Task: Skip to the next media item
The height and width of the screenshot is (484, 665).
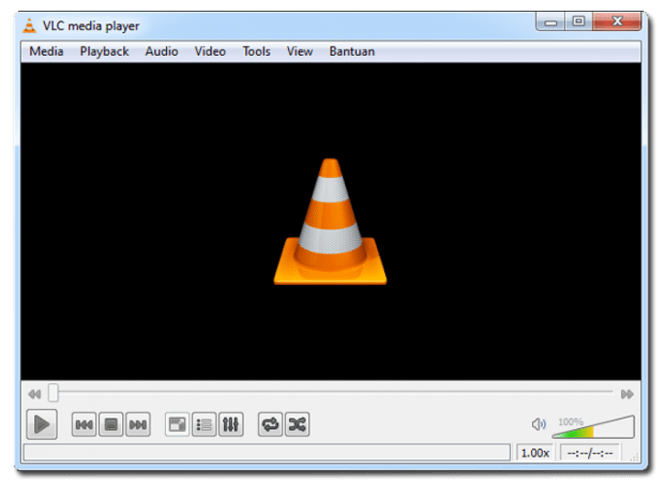Action: 138,424
